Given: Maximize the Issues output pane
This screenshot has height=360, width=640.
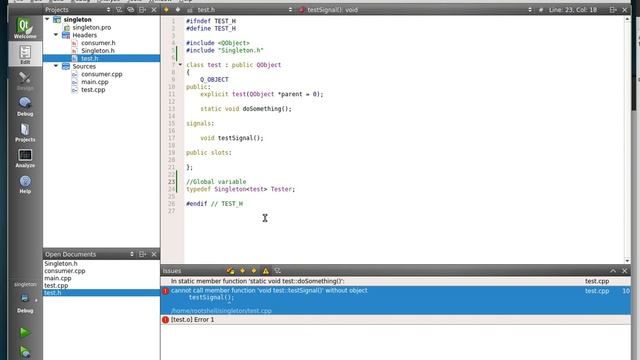Looking at the screenshot, I should click(613, 271).
